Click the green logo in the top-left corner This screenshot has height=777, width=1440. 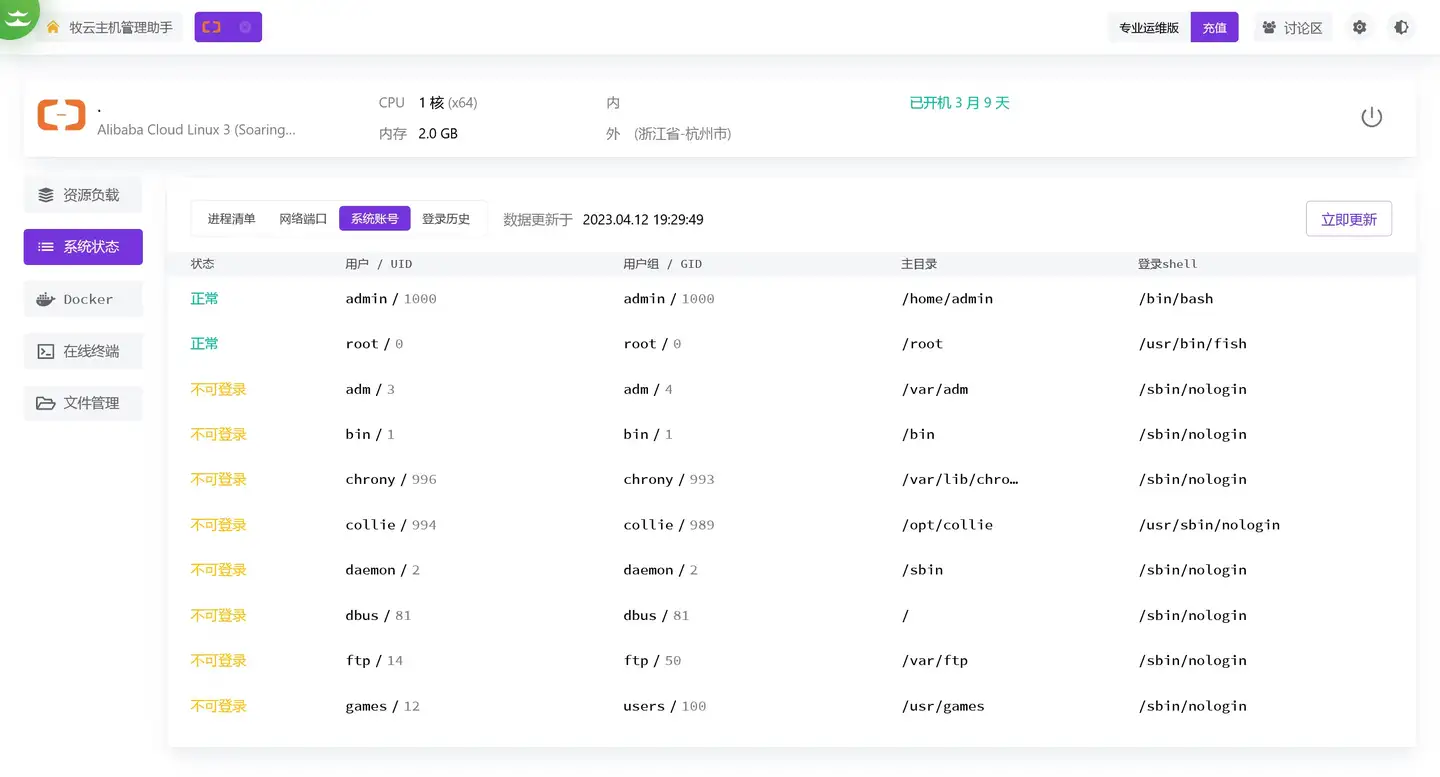[17, 15]
